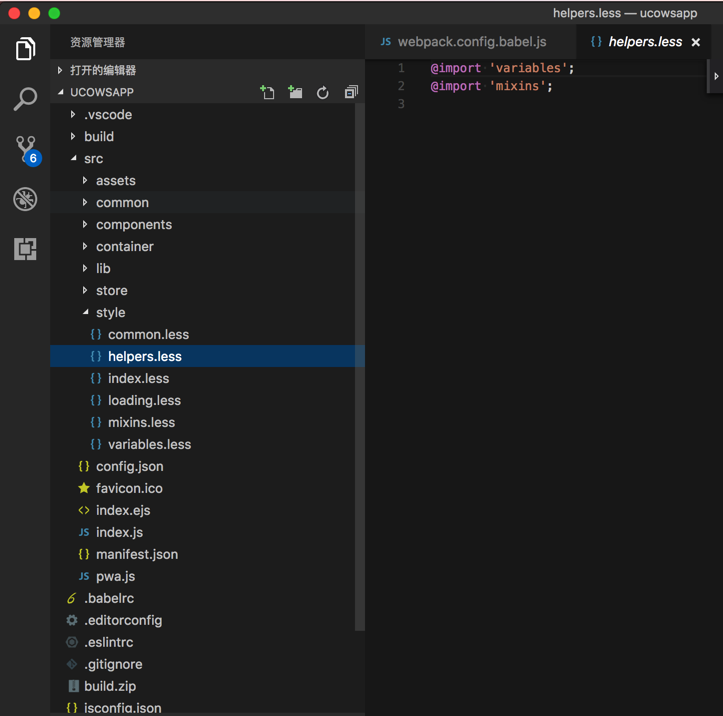This screenshot has width=723, height=716.
Task: Close the helpers.less tab
Action: coord(696,42)
